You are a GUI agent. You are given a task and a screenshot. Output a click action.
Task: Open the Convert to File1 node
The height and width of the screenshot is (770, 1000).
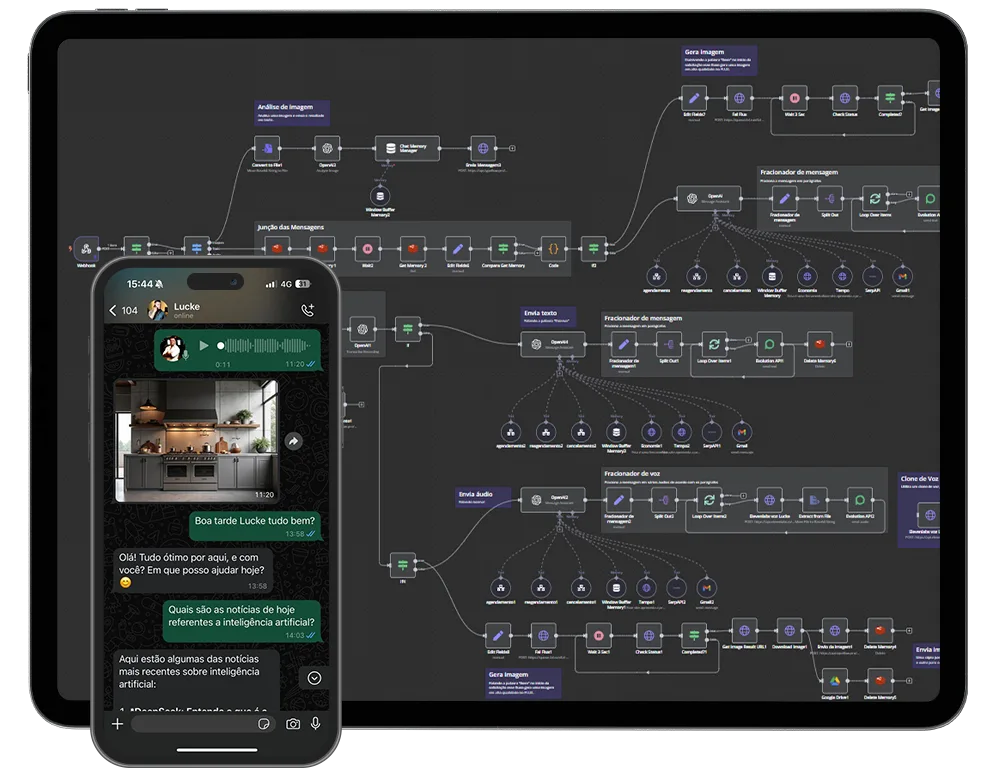[268, 150]
